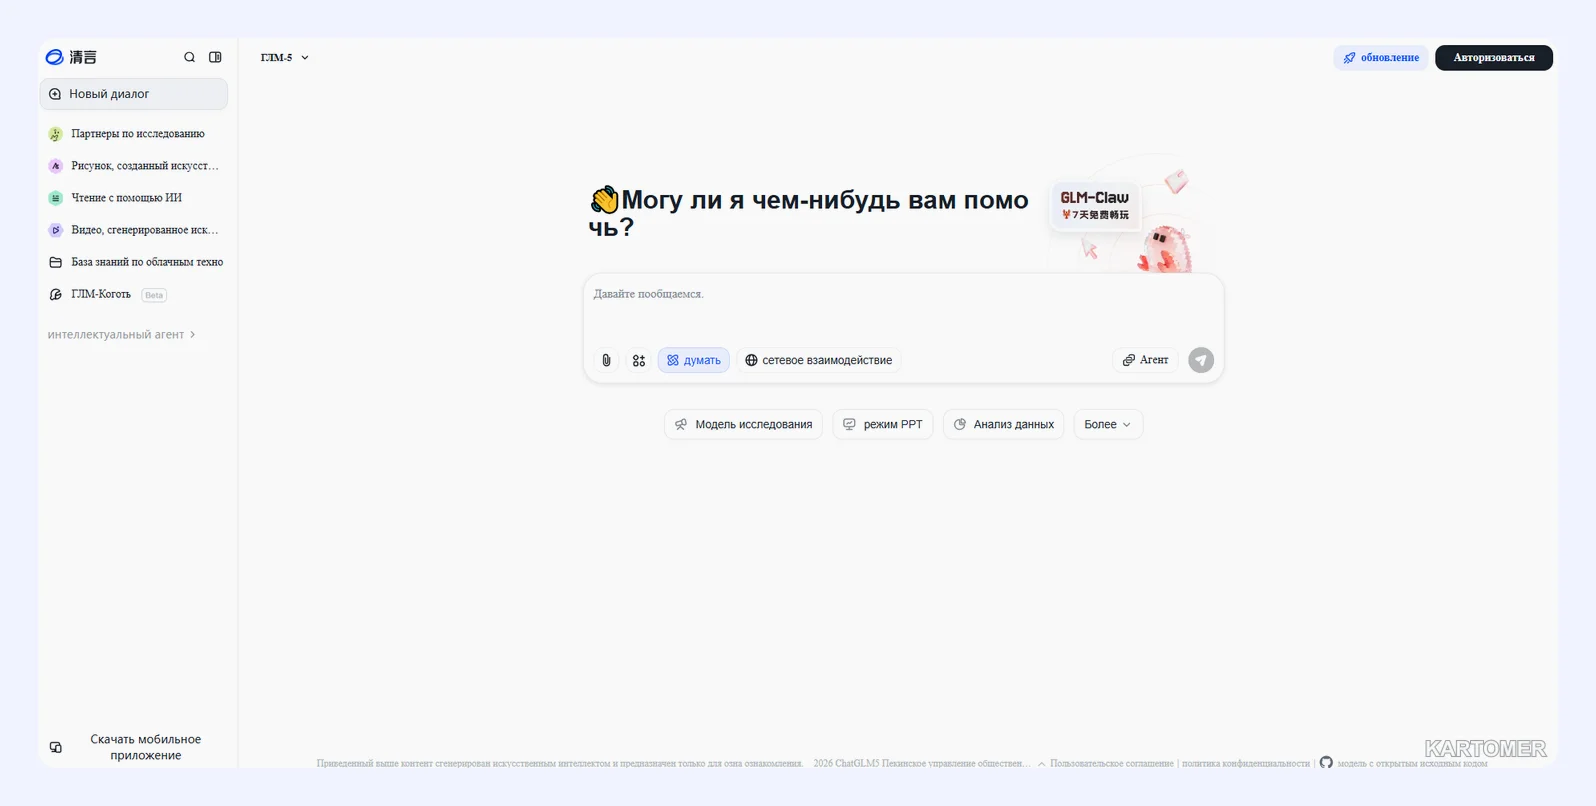Open Рисунок, созданный искусст… item
Image resolution: width=1596 pixels, height=806 pixels.
coord(134,166)
